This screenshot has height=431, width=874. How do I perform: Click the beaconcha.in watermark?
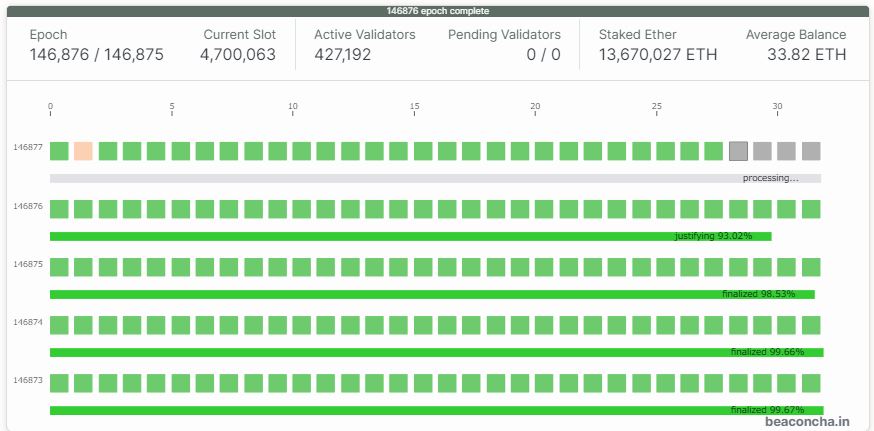[806, 422]
